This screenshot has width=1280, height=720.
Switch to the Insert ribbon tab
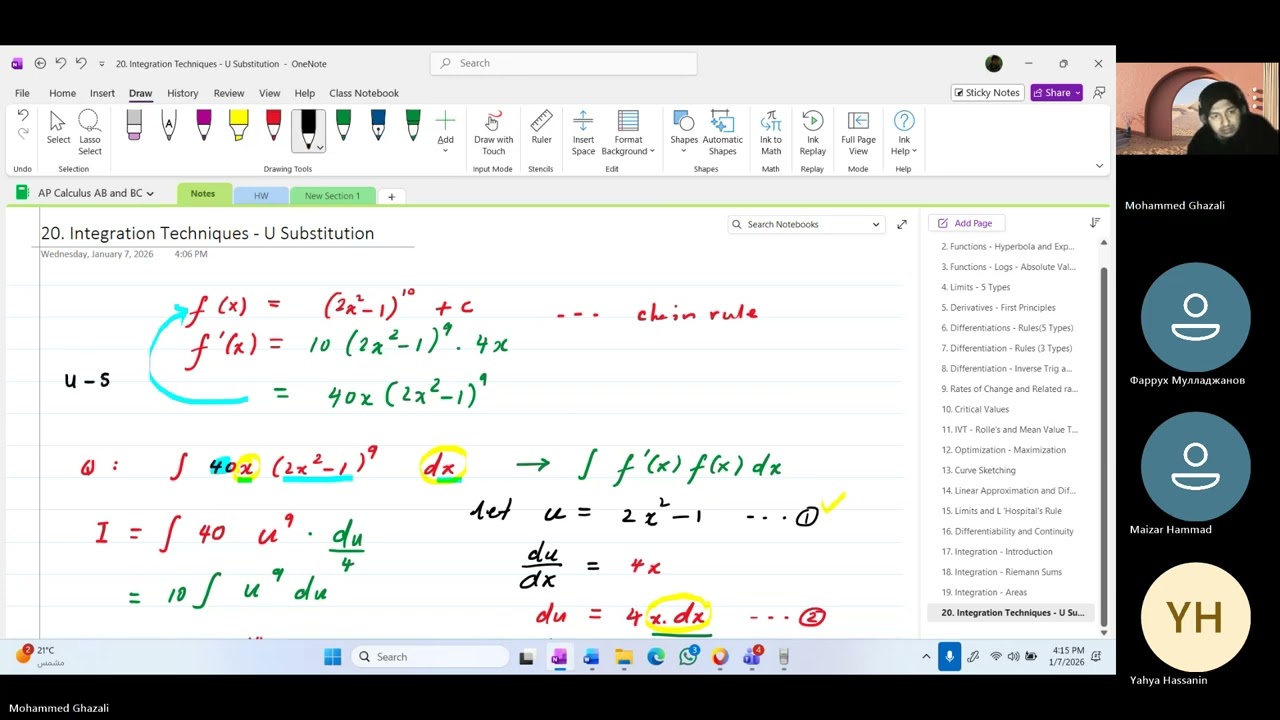102,93
